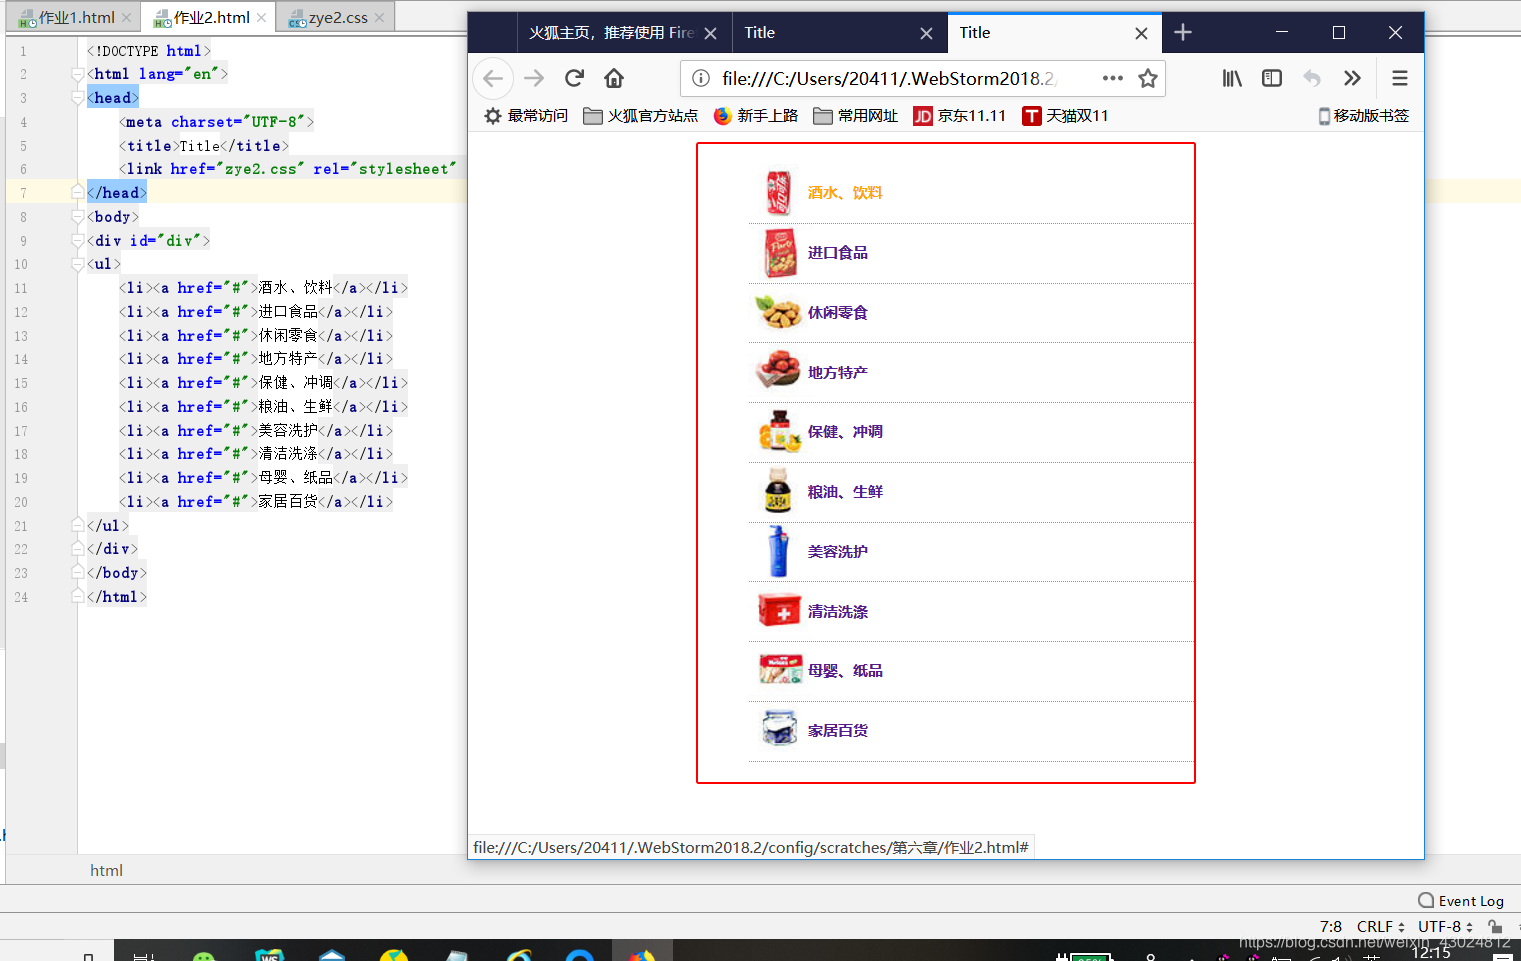
Task: Close the zye2.css editor tab
Action: [379, 17]
